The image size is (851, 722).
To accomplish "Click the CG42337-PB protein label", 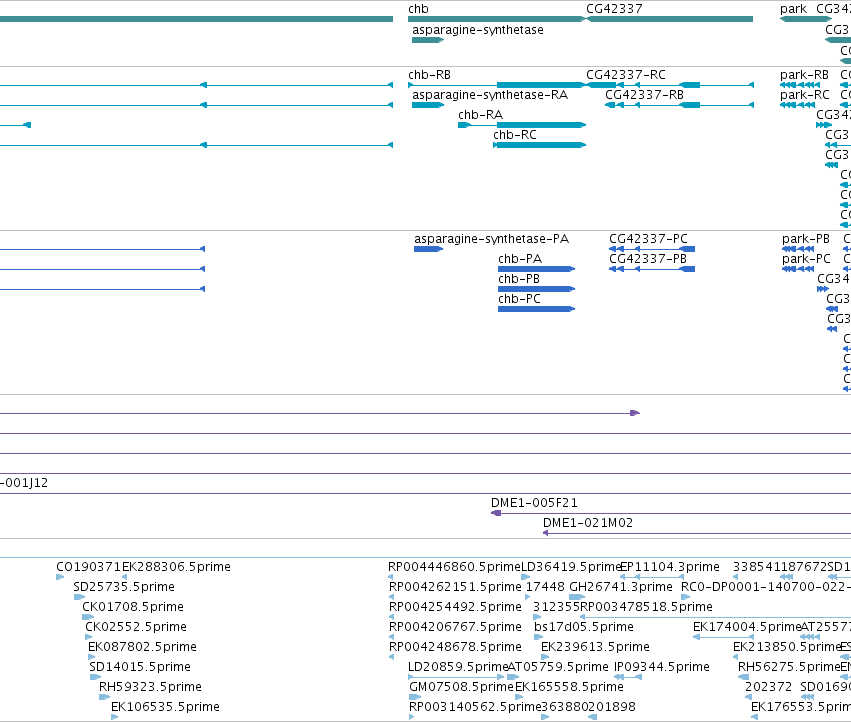I will coord(647,259).
